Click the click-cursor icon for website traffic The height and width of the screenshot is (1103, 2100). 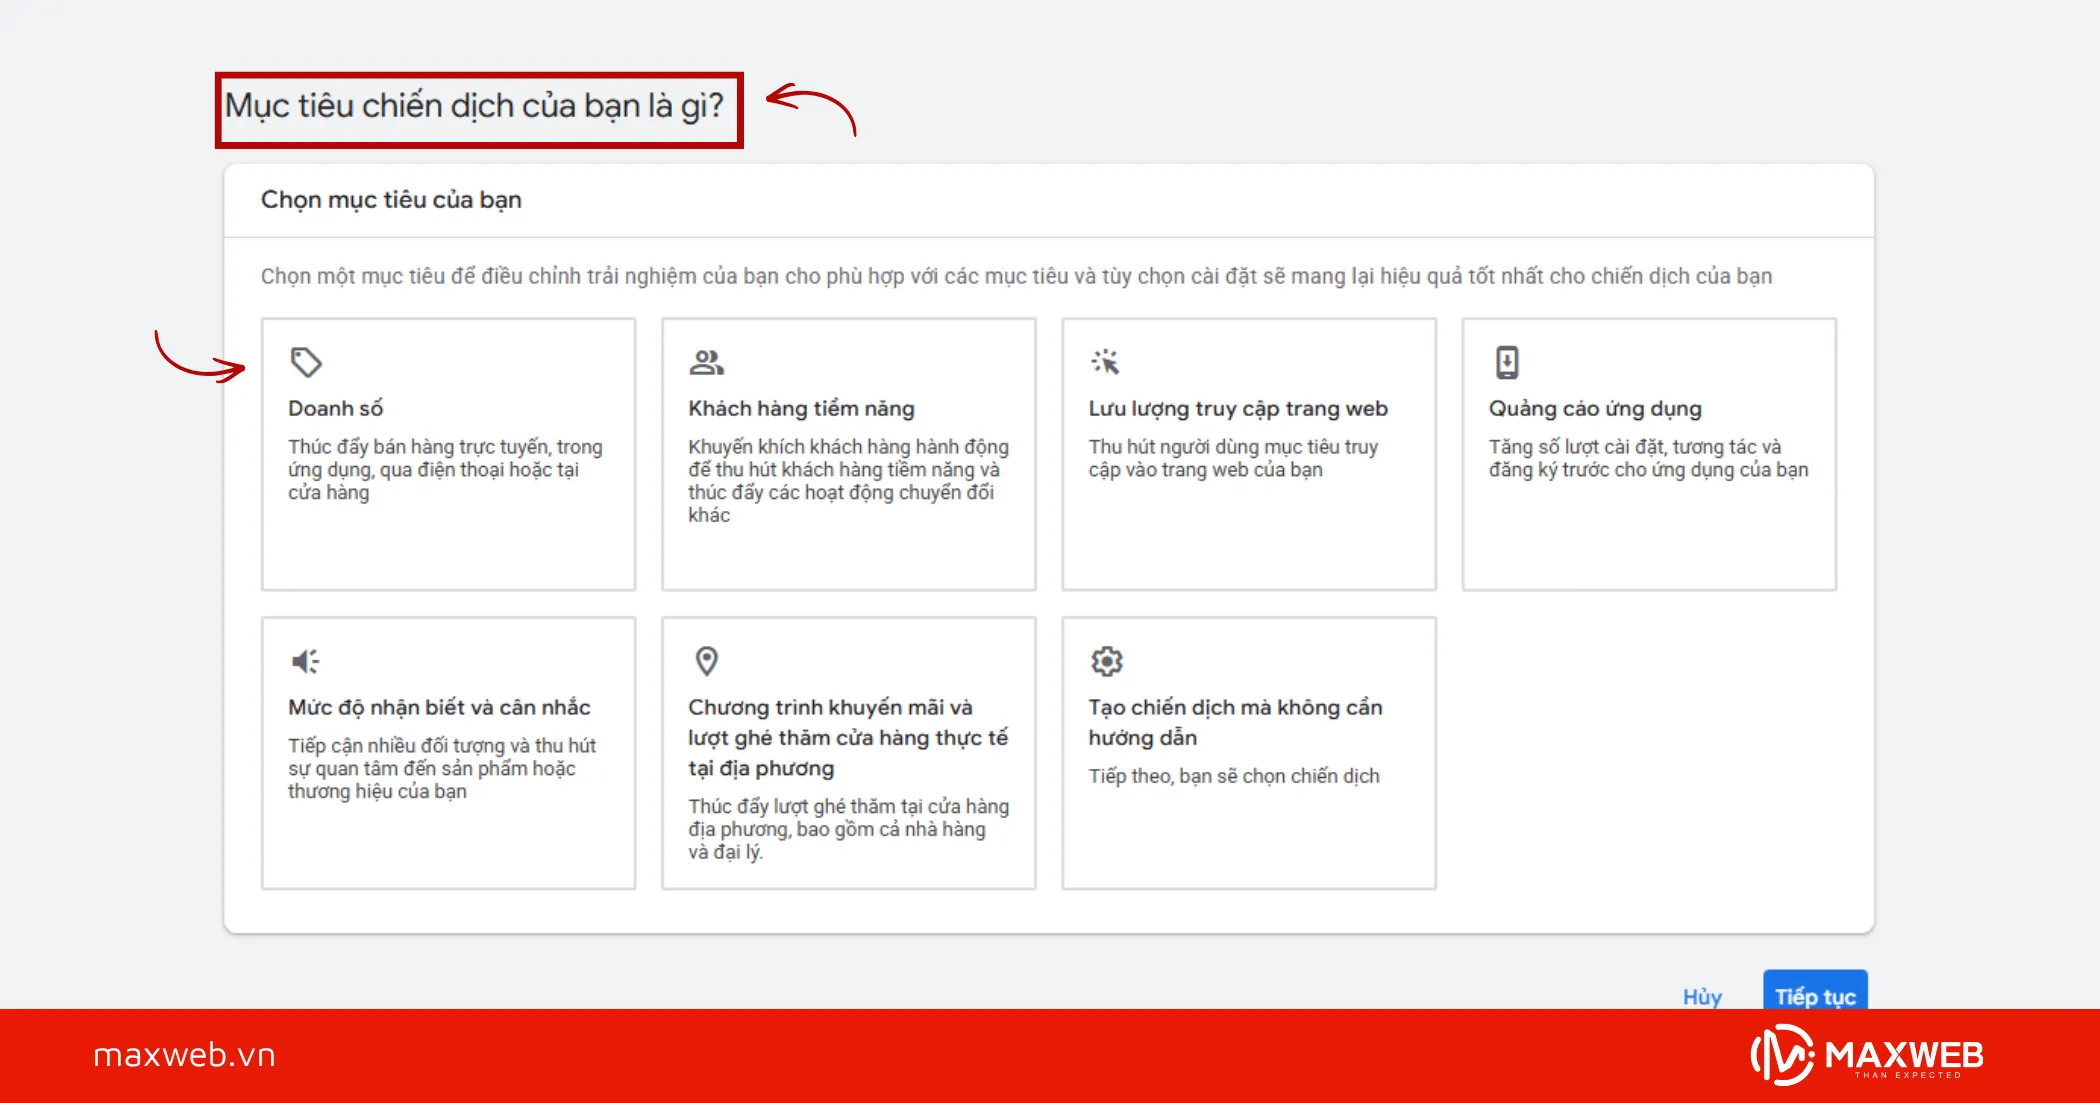[x=1106, y=360]
